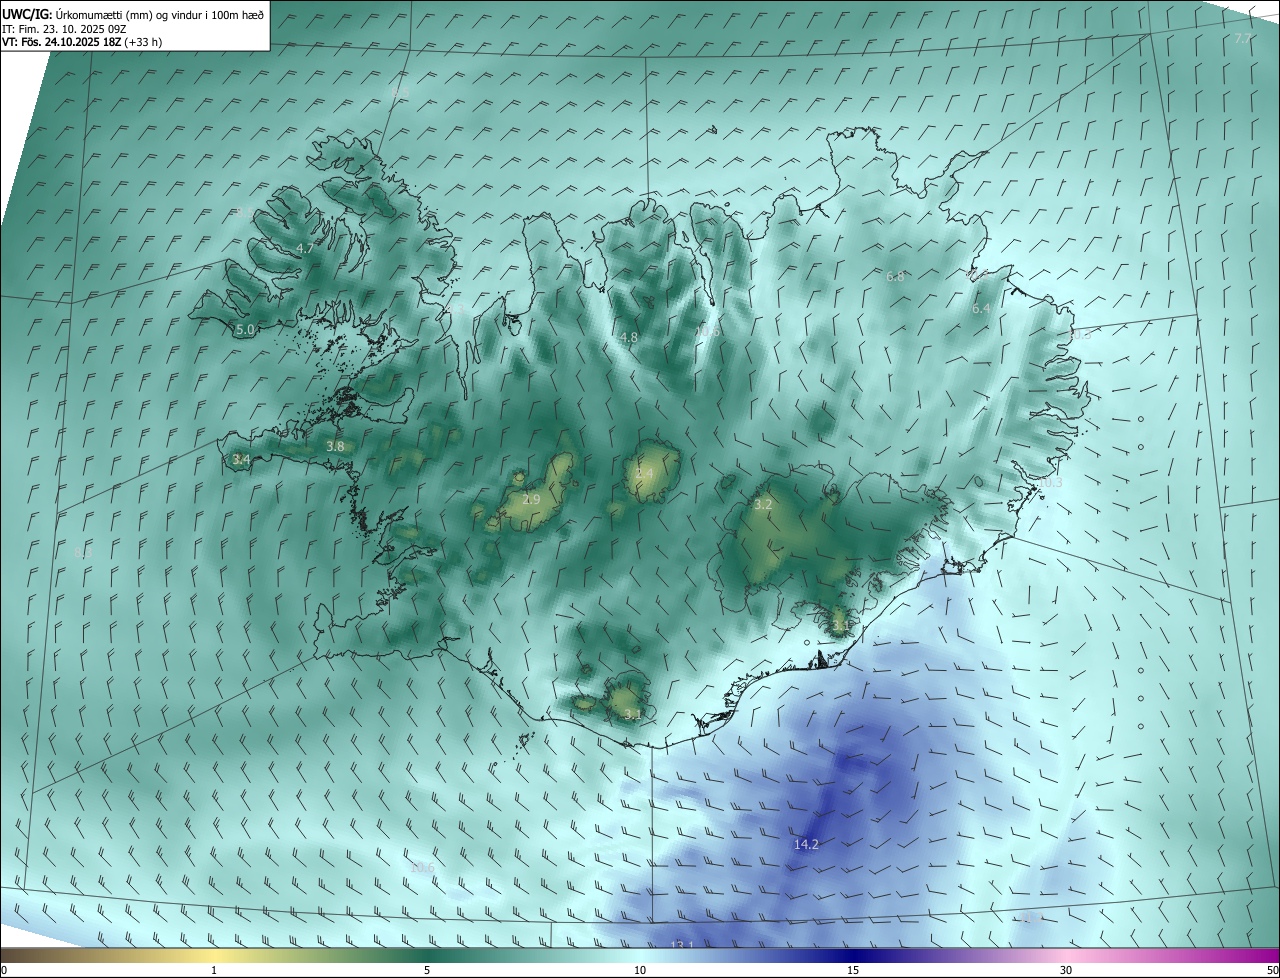
Task: Click the 6.4 value label
Action: 981,309
